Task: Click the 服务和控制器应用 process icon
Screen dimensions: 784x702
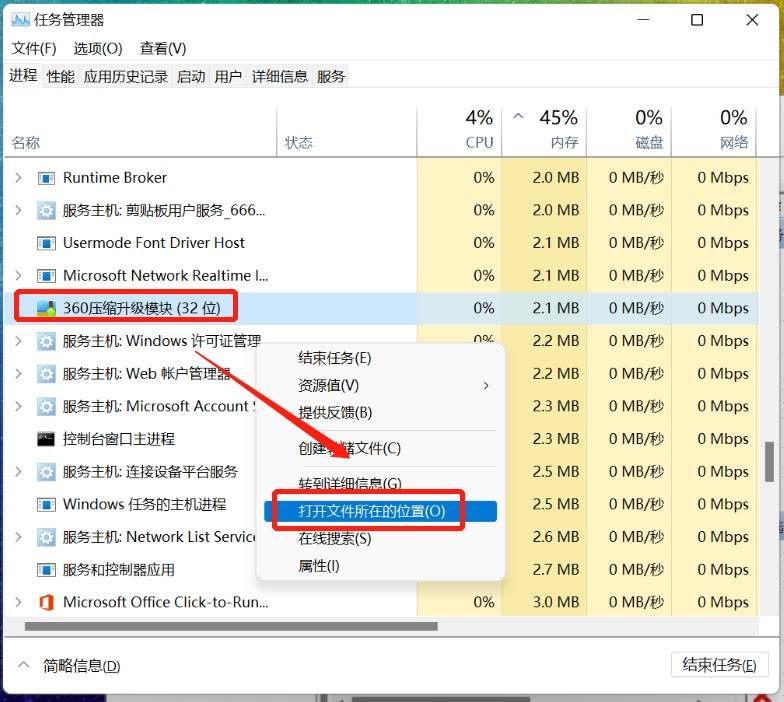Action: 46,570
